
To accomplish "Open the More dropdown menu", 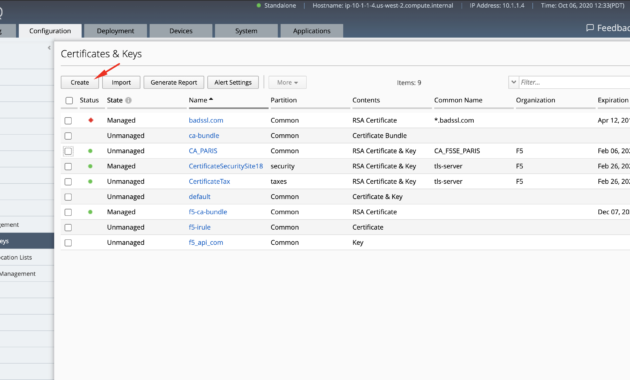I will pos(287,82).
